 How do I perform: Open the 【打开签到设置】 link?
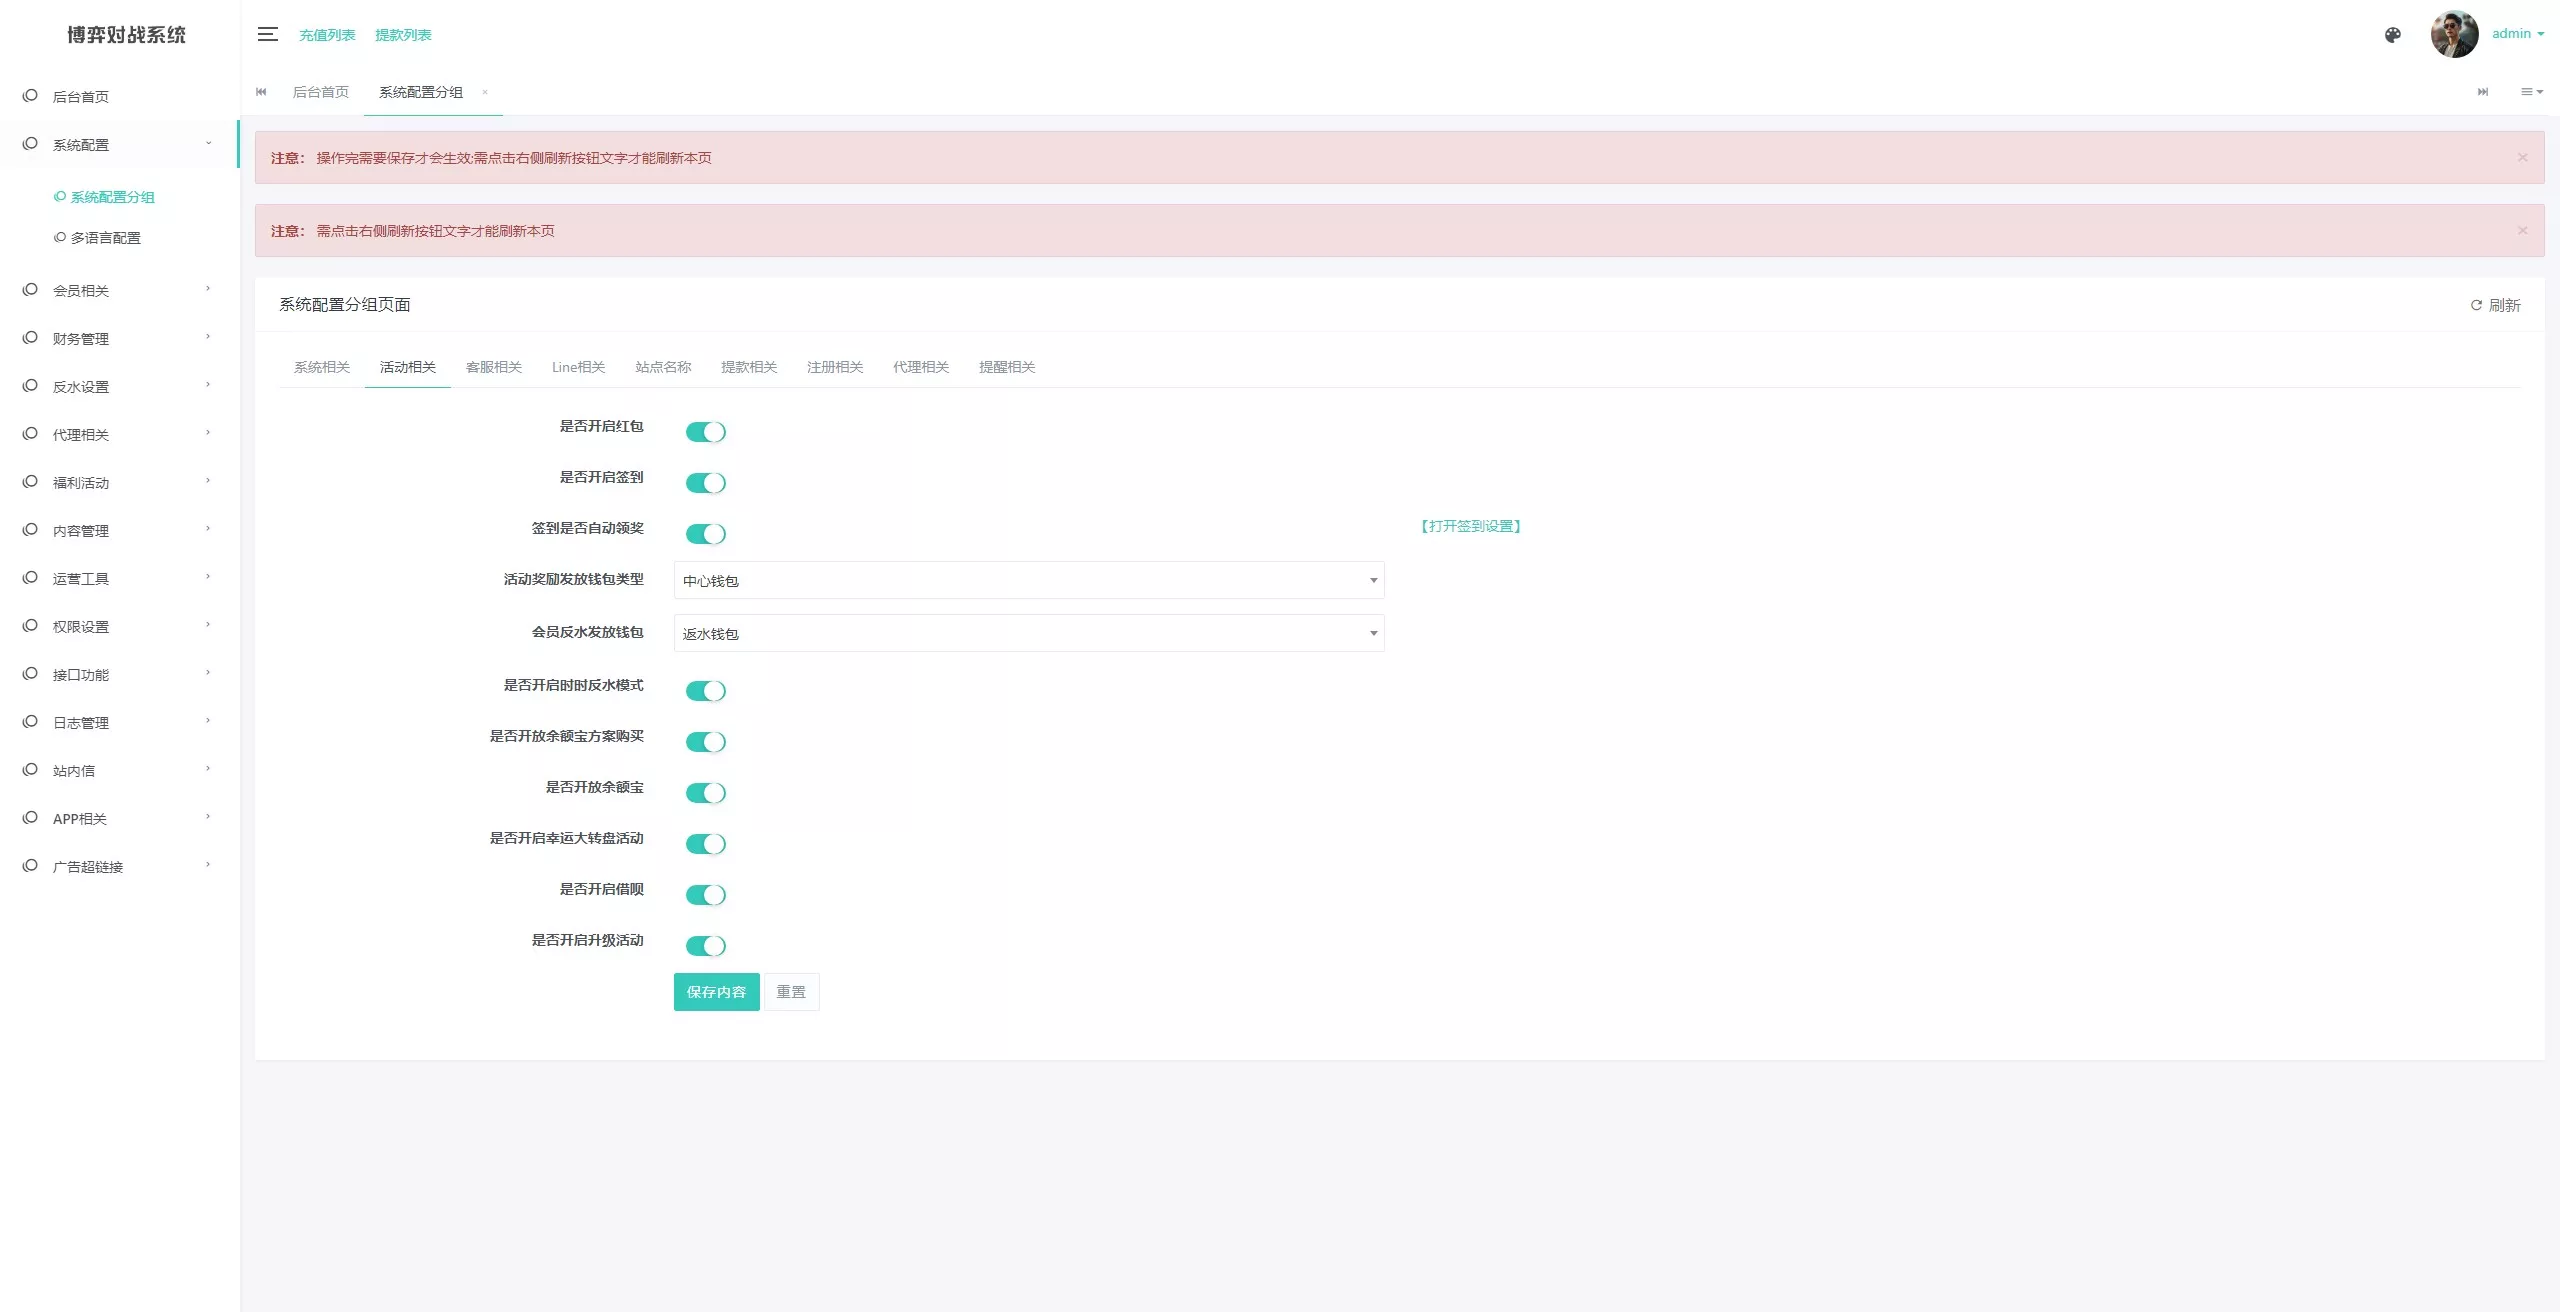coord(1470,526)
